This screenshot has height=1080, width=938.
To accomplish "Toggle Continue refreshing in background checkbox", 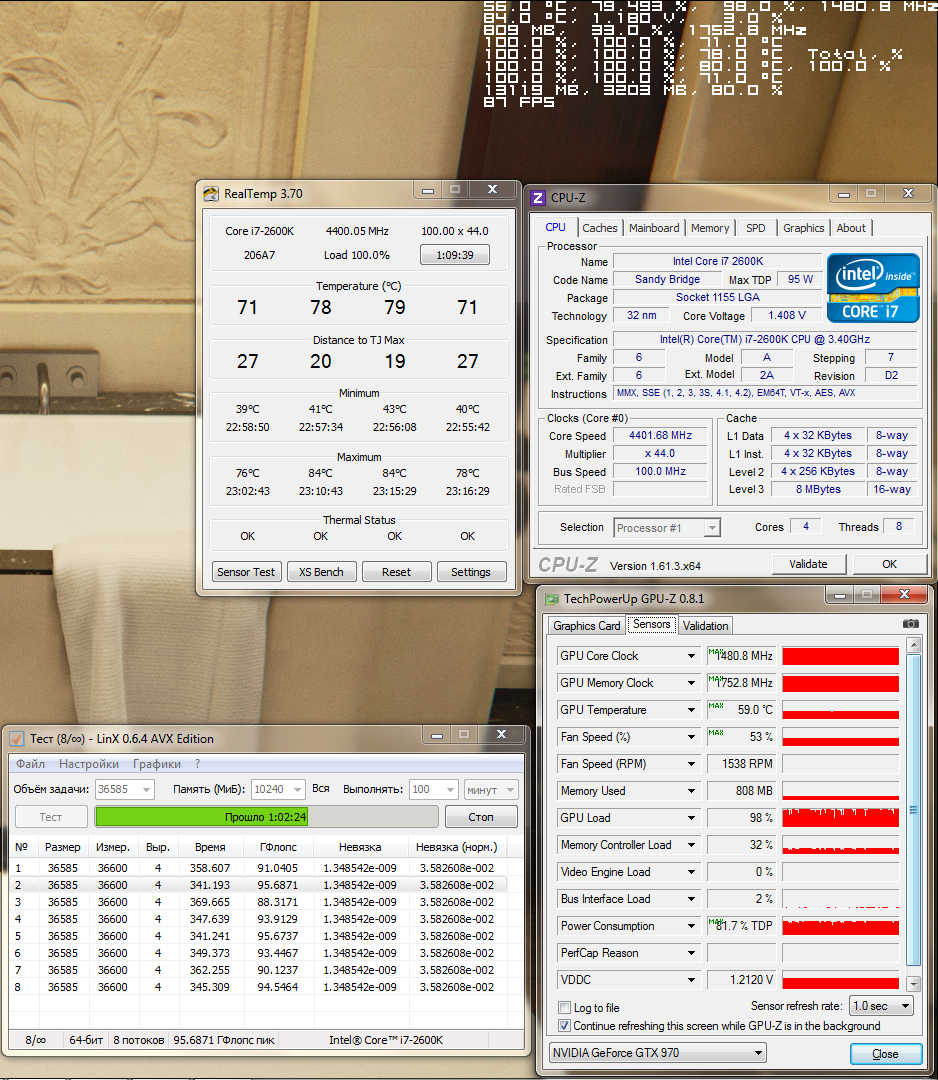I will tap(565, 1026).
